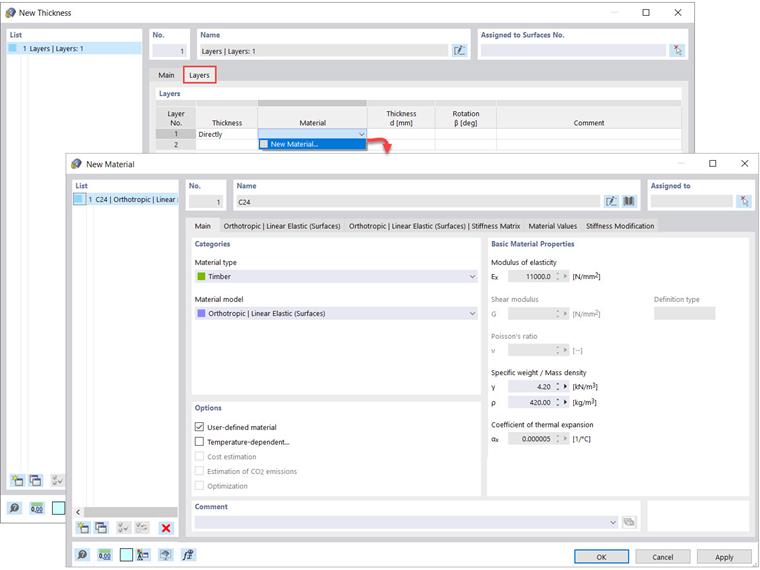Click select all checkmarks icon in New Thickness list

tap(57, 480)
